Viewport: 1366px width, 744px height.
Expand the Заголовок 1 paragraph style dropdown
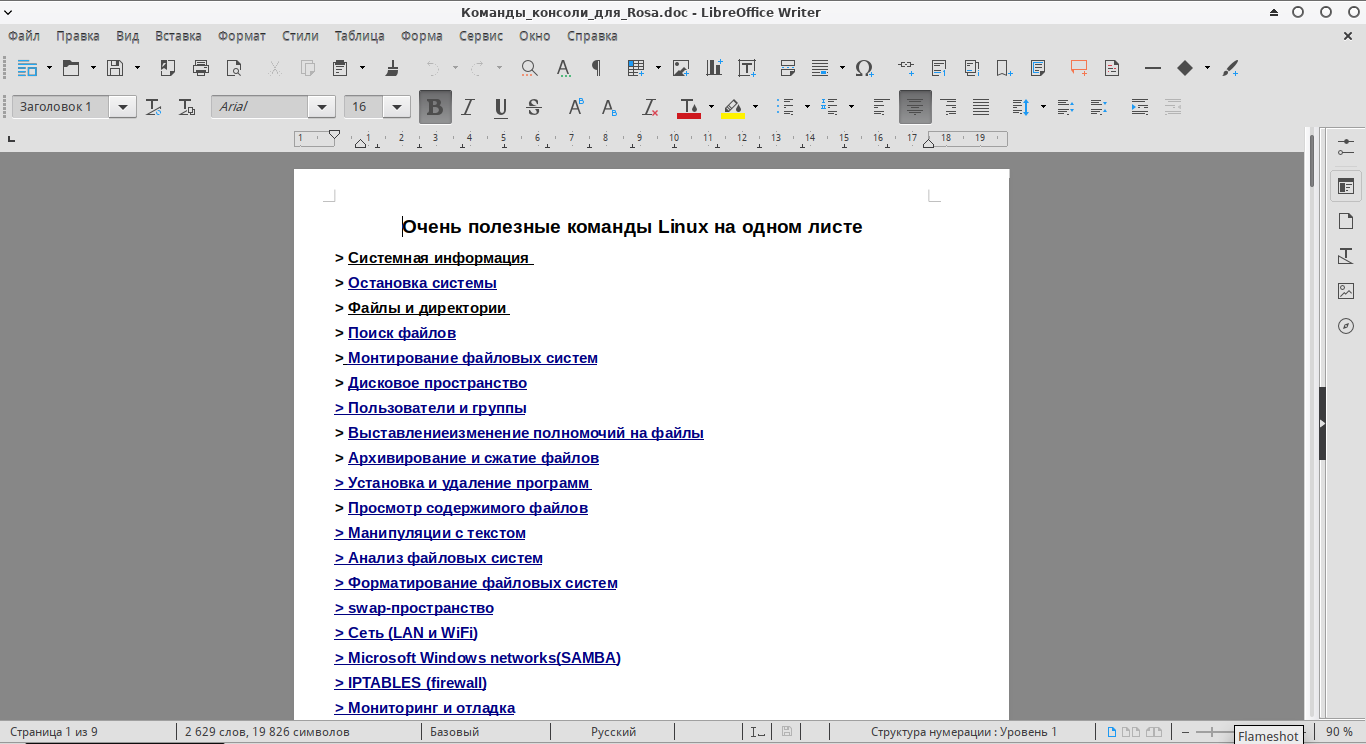point(123,107)
